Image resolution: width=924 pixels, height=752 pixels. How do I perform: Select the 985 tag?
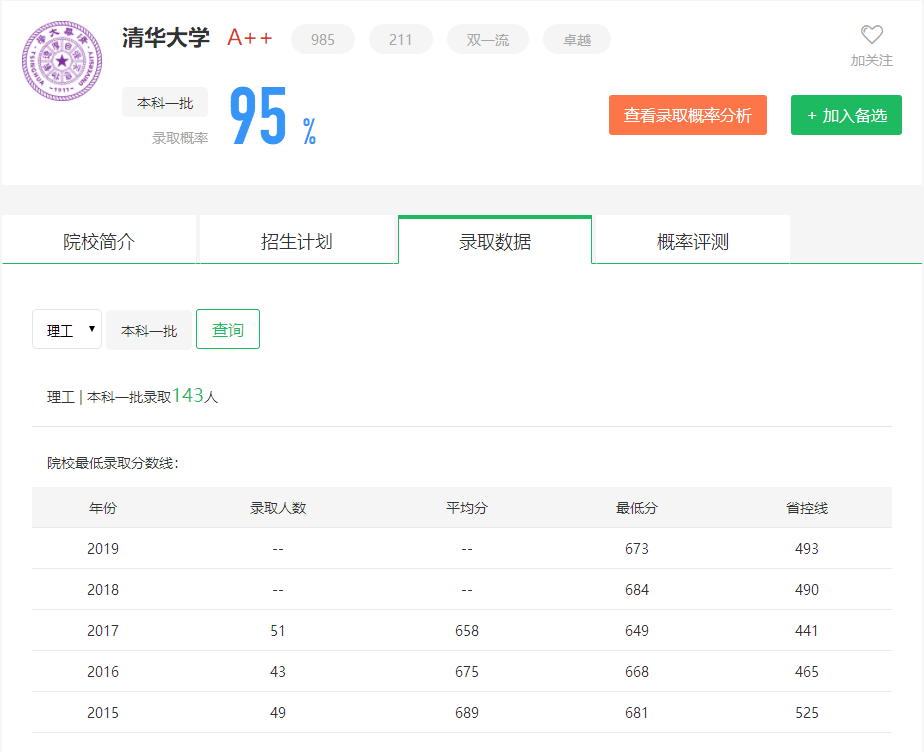pyautogui.click(x=323, y=39)
